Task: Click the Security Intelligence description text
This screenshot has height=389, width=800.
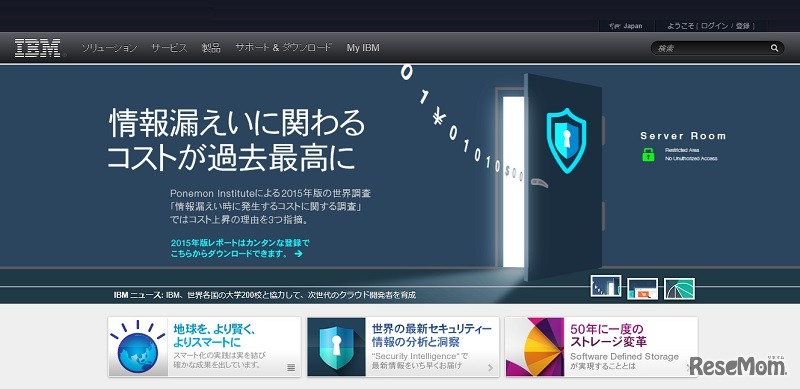Action: click(x=420, y=360)
